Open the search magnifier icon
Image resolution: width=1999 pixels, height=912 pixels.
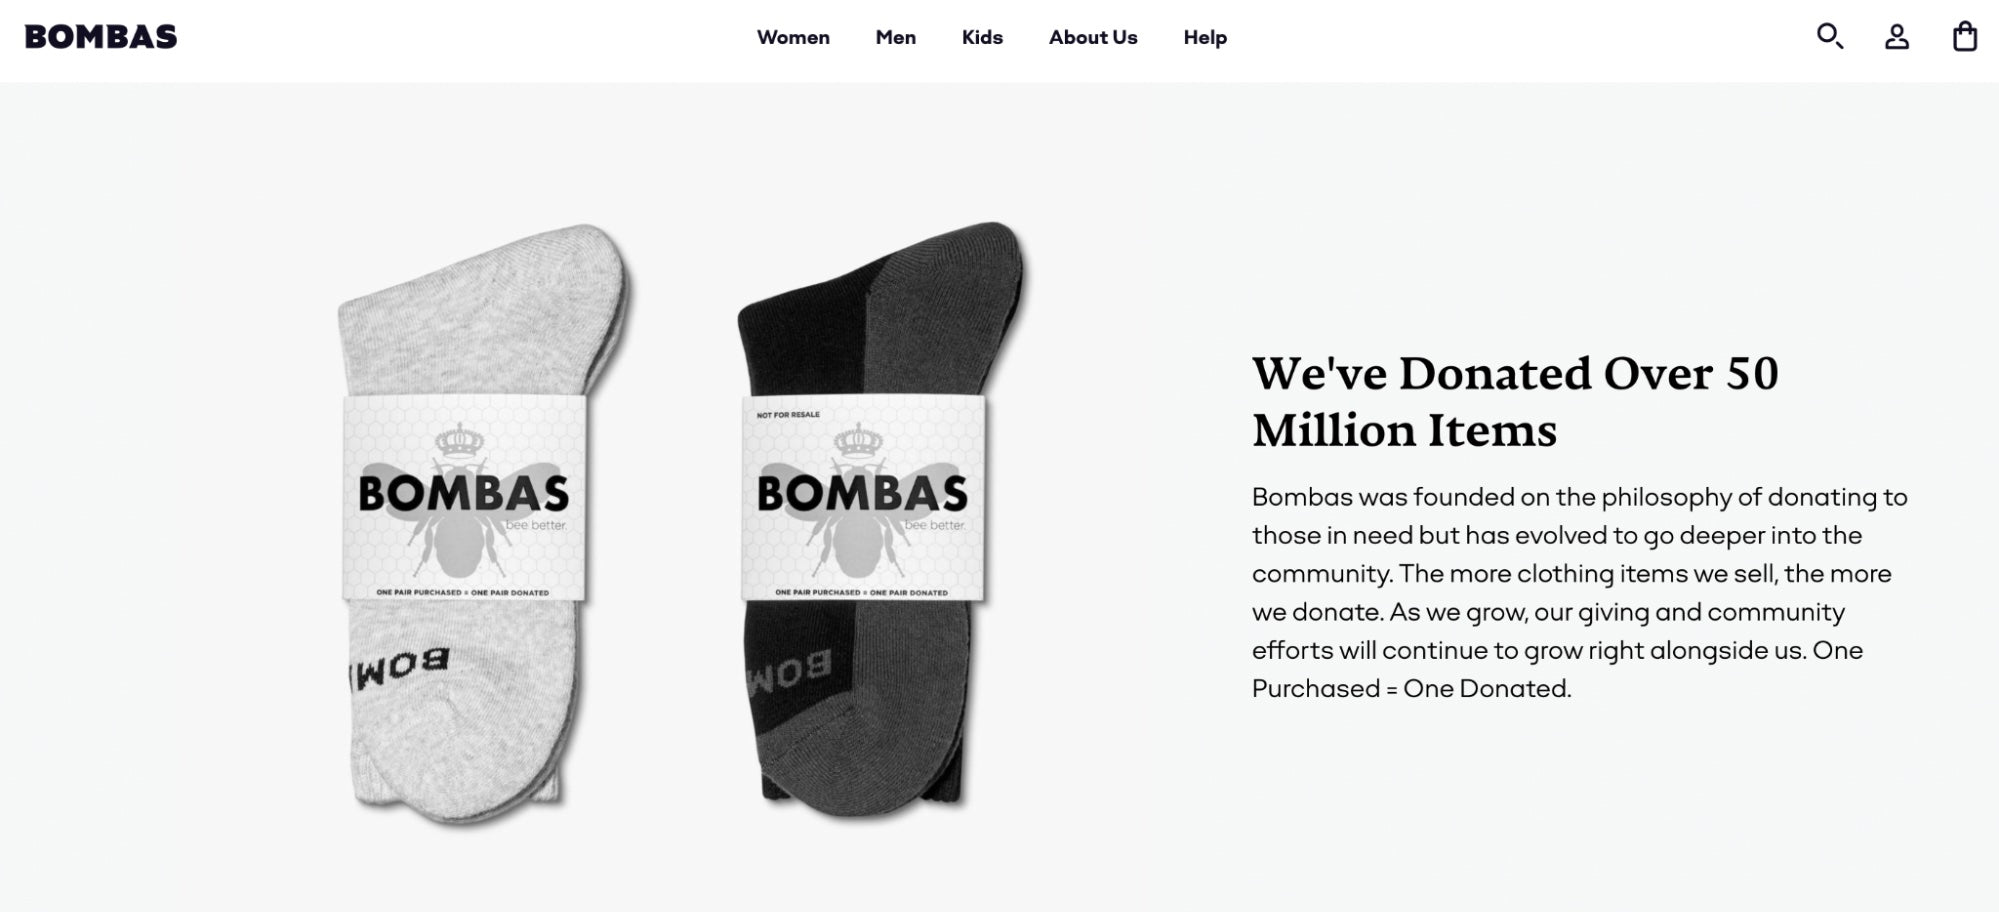pyautogui.click(x=1829, y=37)
